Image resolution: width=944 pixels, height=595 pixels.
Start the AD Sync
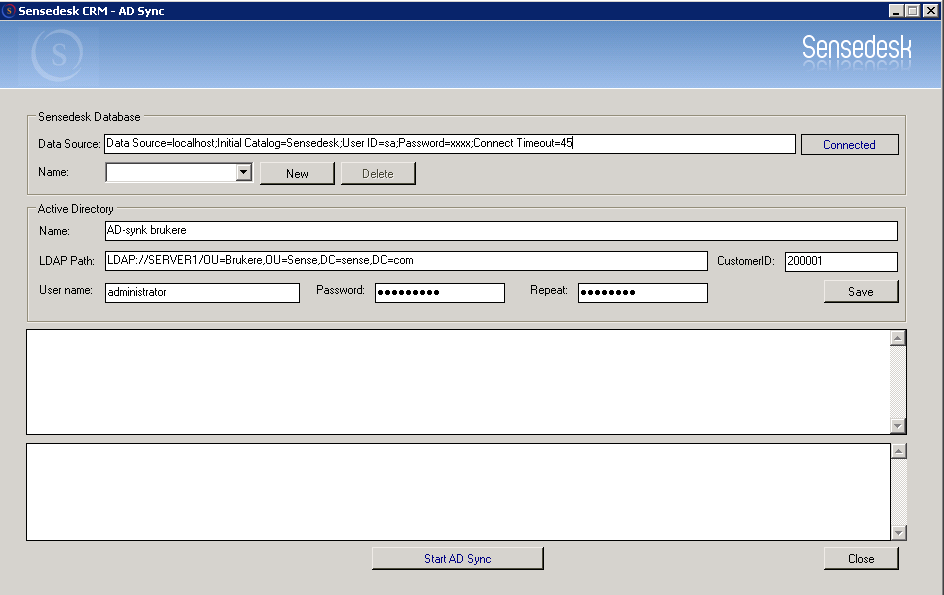[458, 559]
